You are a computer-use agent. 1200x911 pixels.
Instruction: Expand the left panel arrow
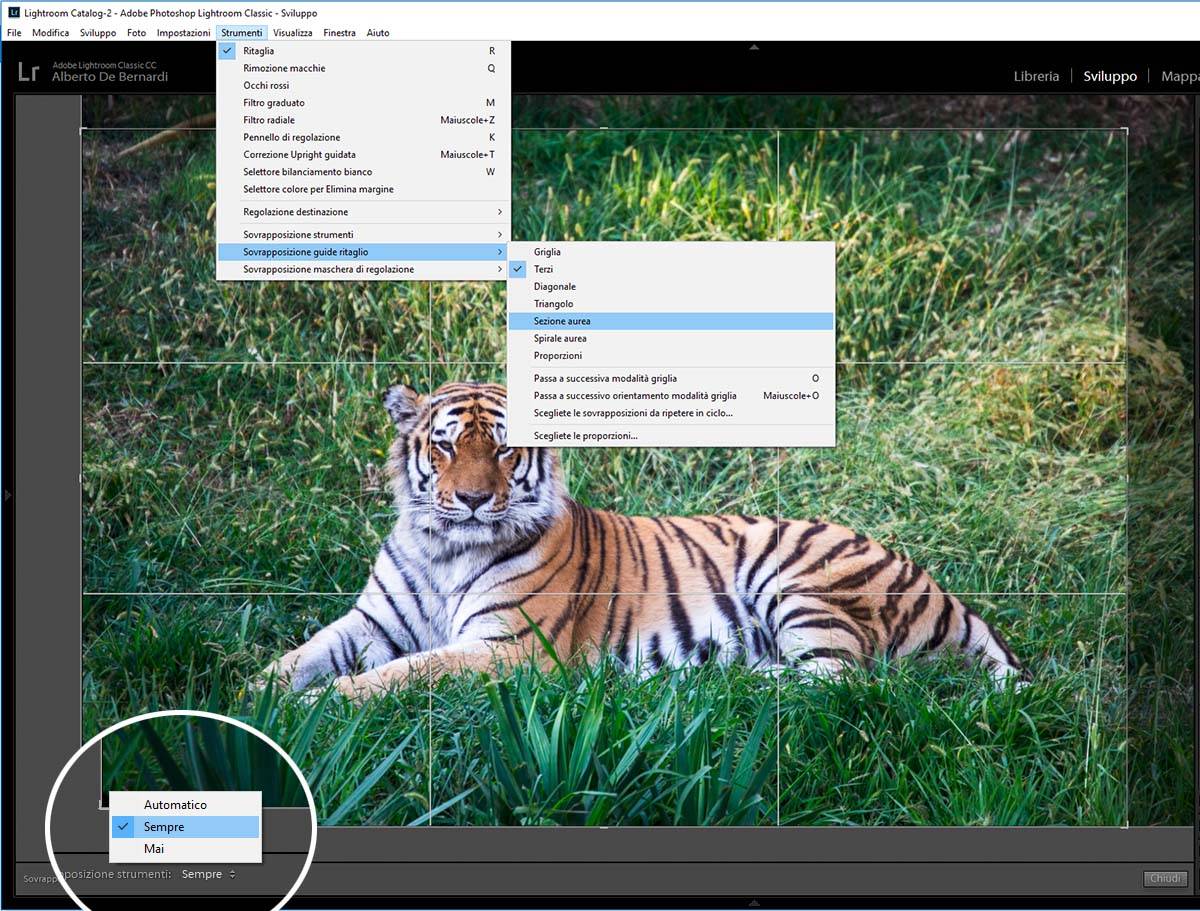[8, 494]
